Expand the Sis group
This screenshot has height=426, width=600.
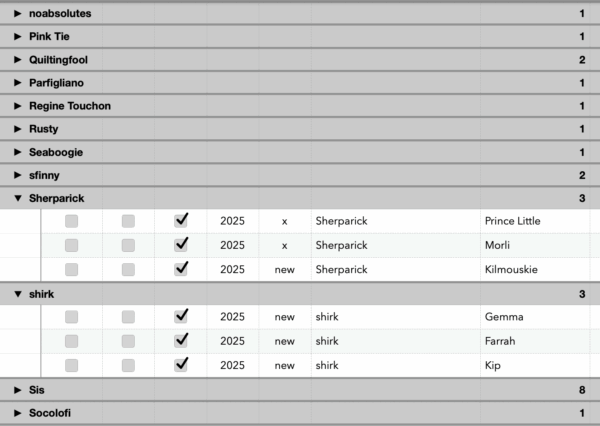click(18, 389)
